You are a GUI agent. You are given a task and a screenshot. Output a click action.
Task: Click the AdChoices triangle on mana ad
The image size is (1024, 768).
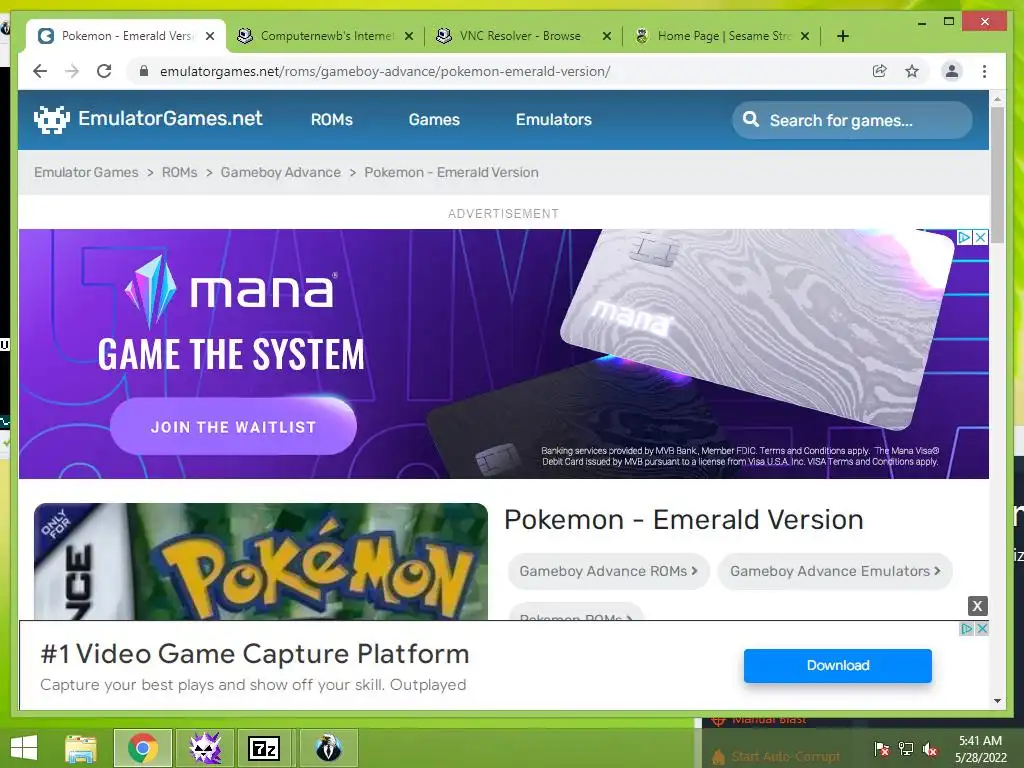[x=964, y=237]
